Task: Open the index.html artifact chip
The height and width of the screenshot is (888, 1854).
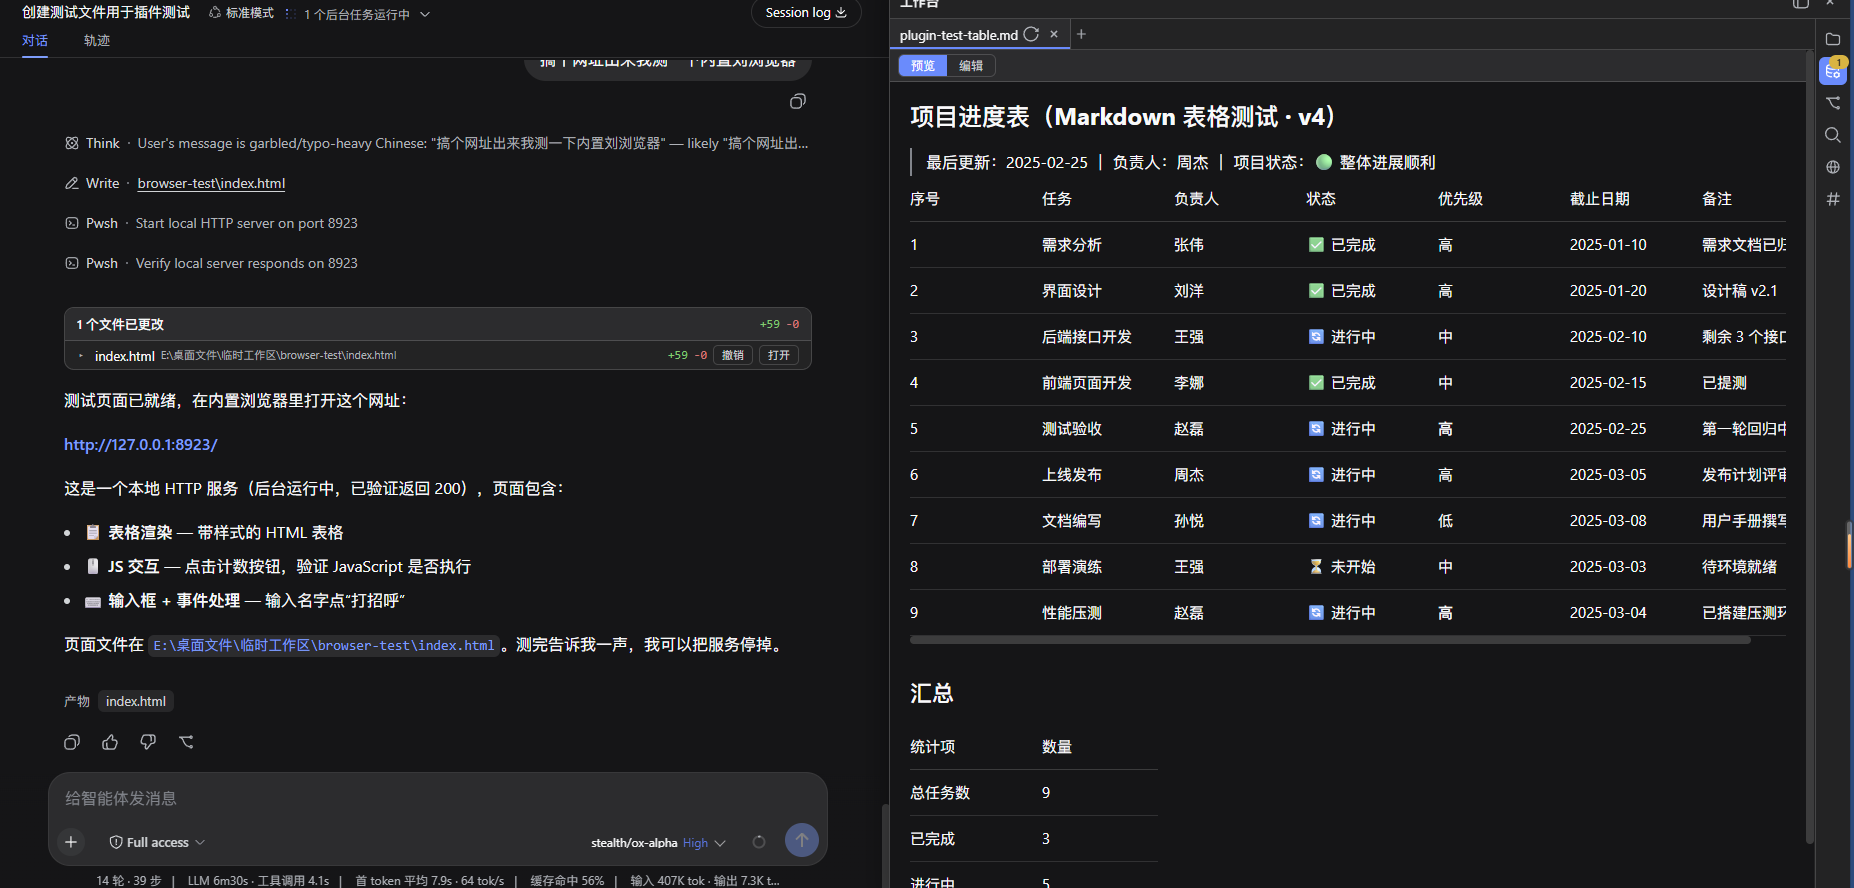Action: [136, 701]
